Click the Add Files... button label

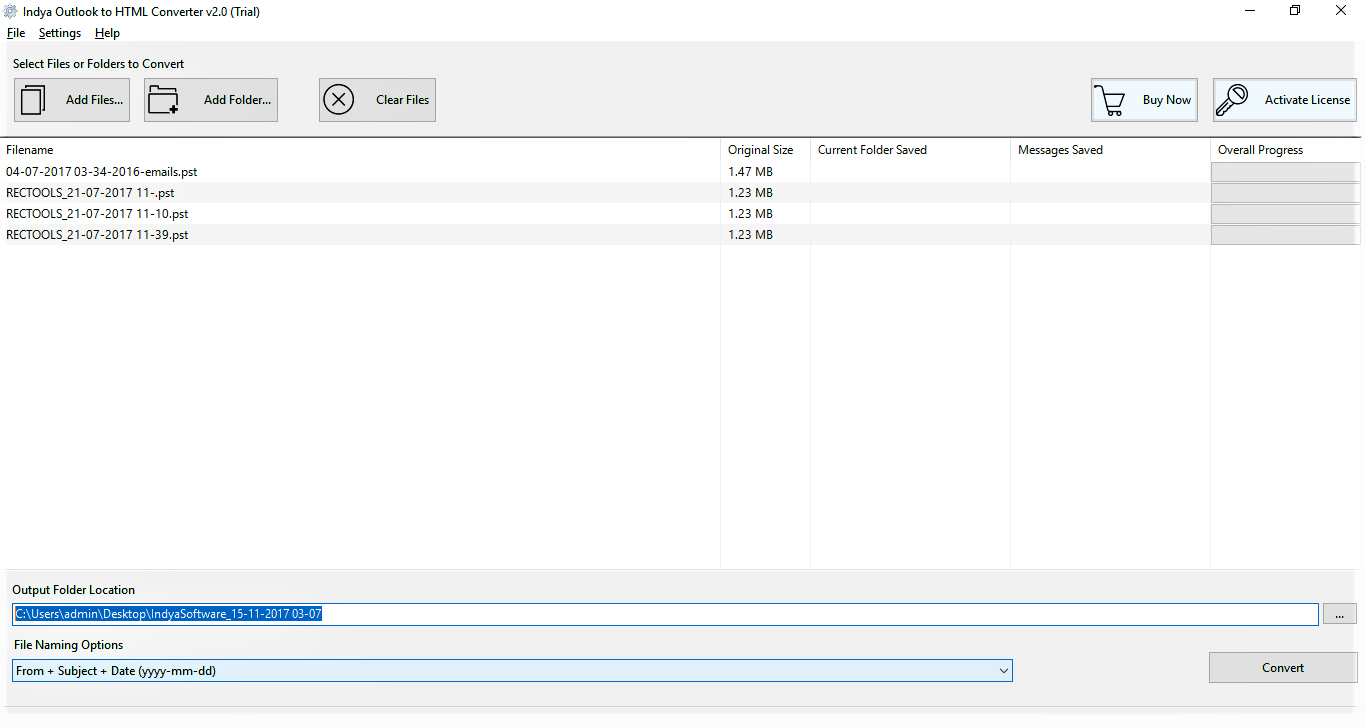tap(95, 100)
